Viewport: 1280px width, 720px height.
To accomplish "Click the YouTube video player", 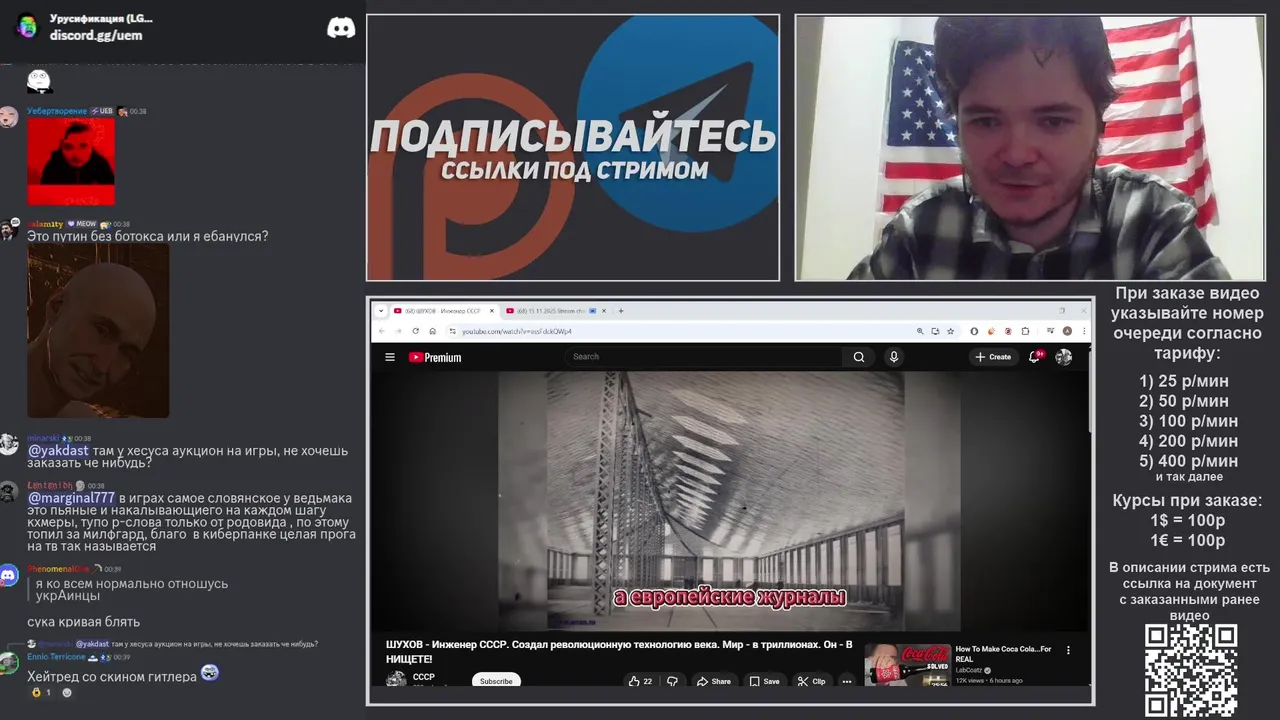I will pos(730,500).
